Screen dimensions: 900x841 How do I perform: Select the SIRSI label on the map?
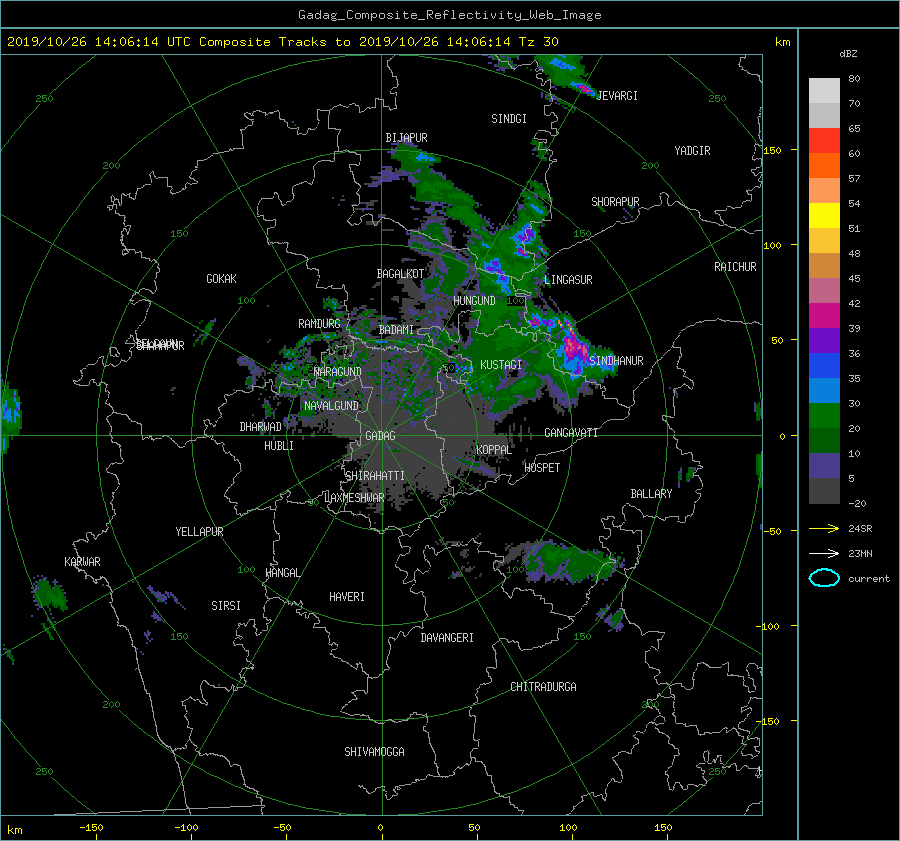226,606
